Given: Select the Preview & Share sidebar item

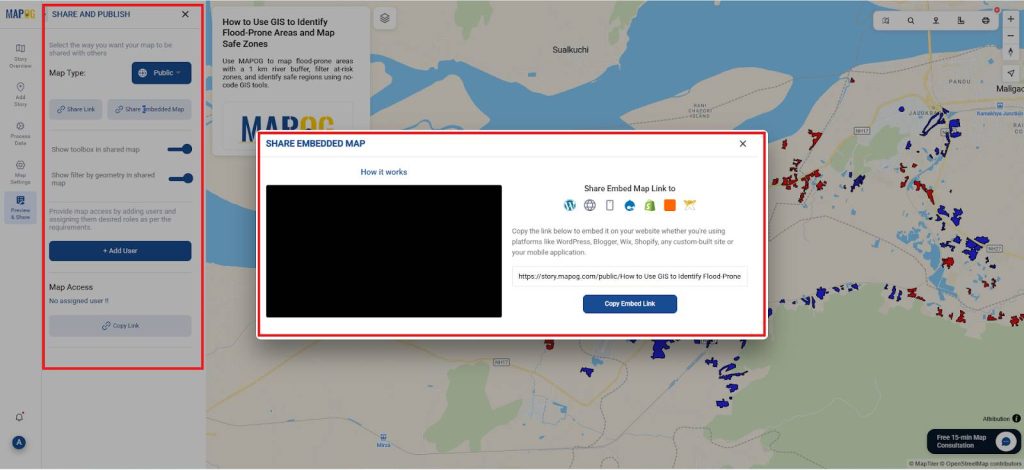Looking at the screenshot, I should point(20,208).
